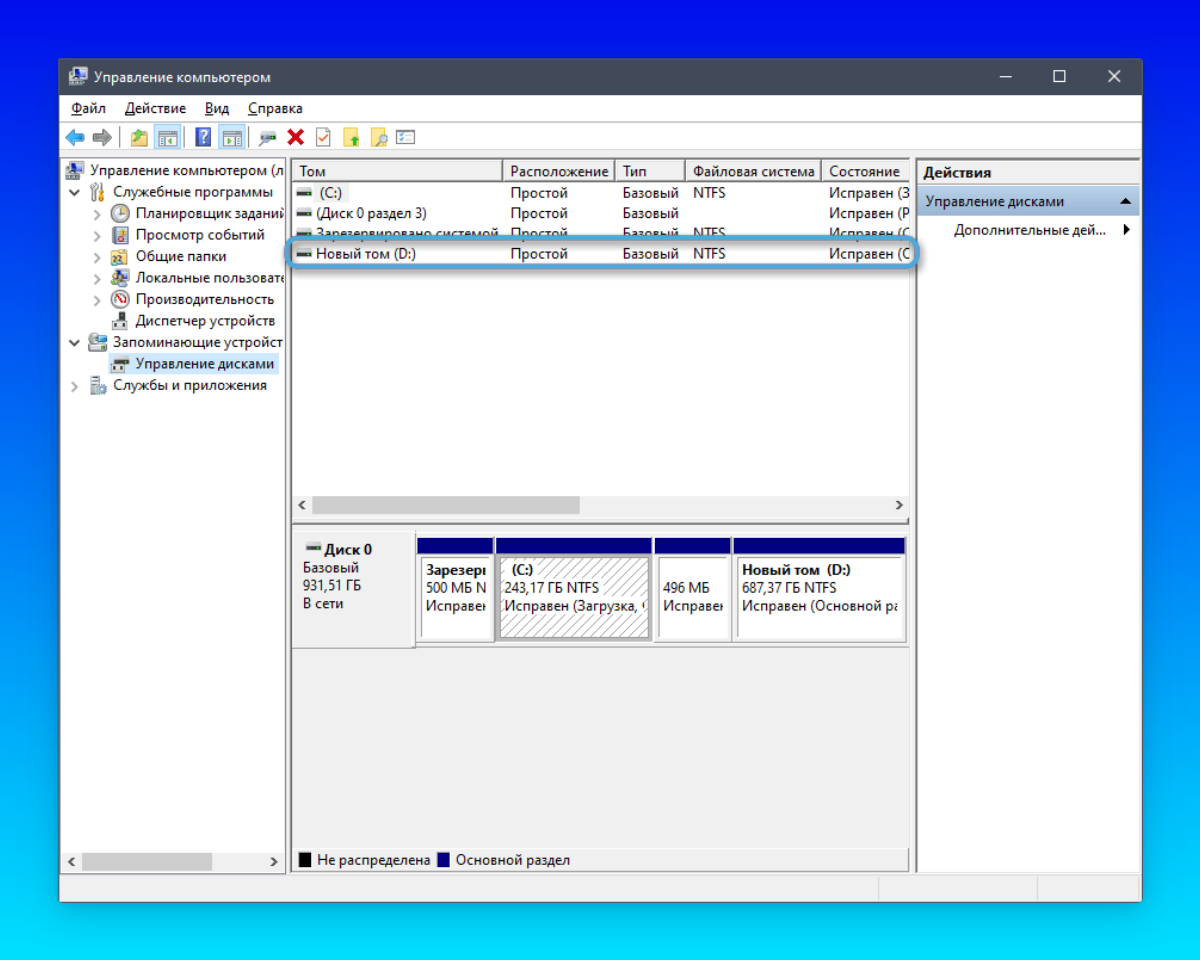Expand the Планировщик заданий node
Viewport: 1200px width, 960px height.
pos(97,213)
